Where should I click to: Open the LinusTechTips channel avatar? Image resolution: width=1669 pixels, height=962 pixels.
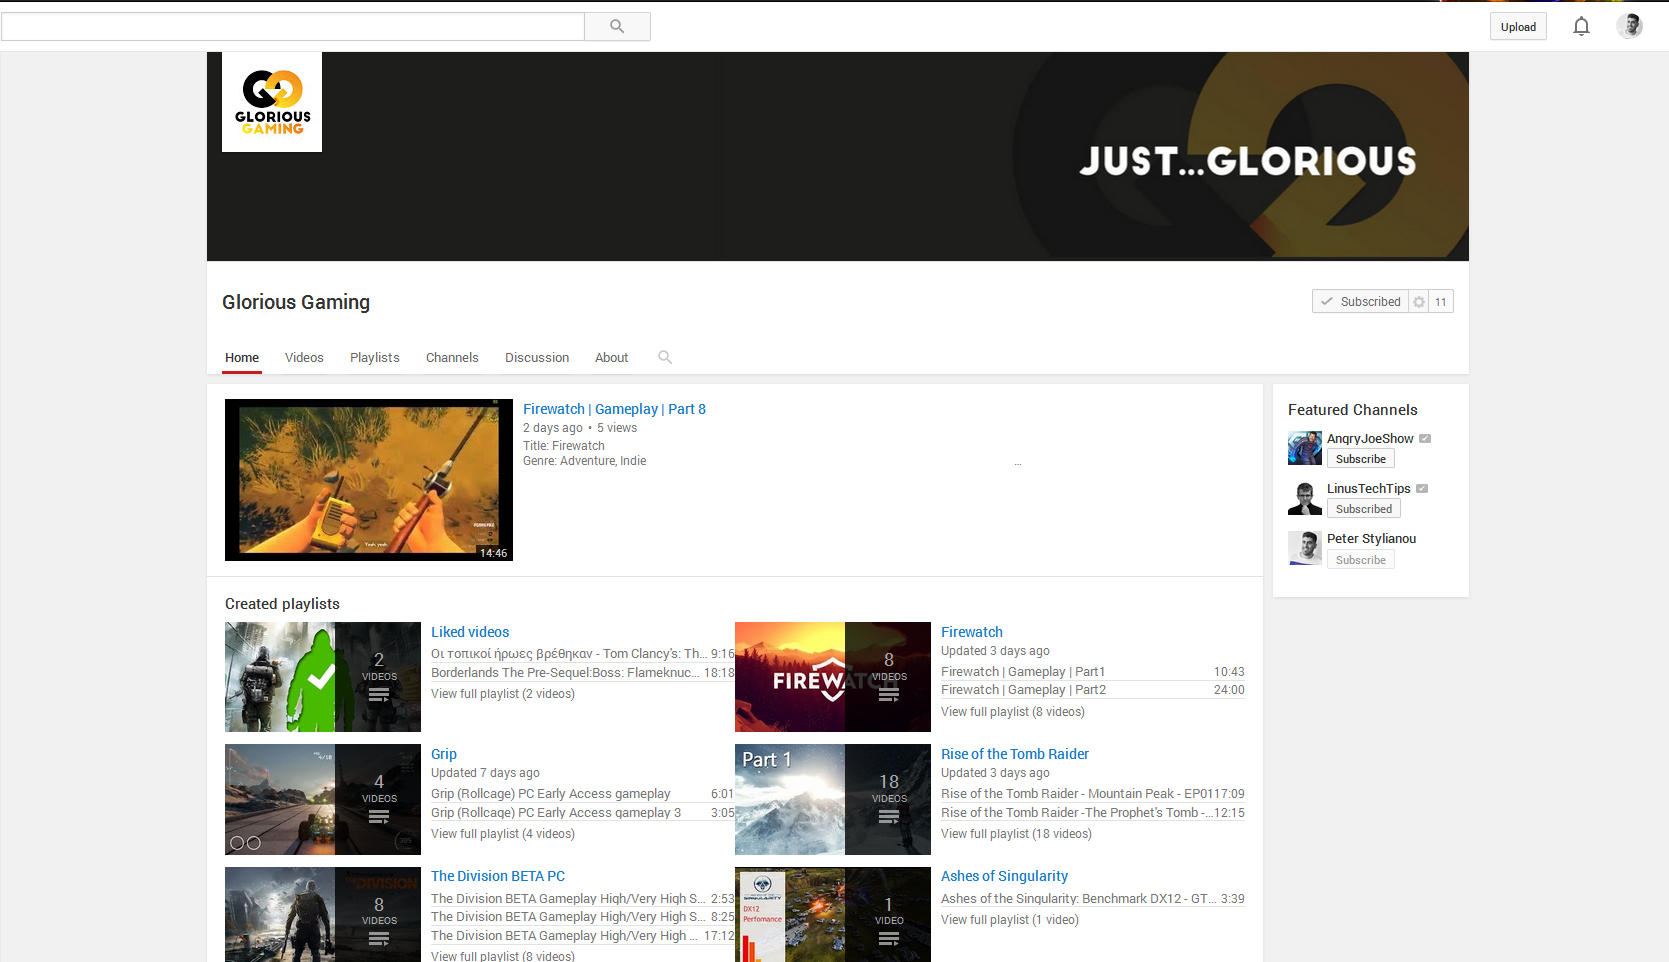1304,498
